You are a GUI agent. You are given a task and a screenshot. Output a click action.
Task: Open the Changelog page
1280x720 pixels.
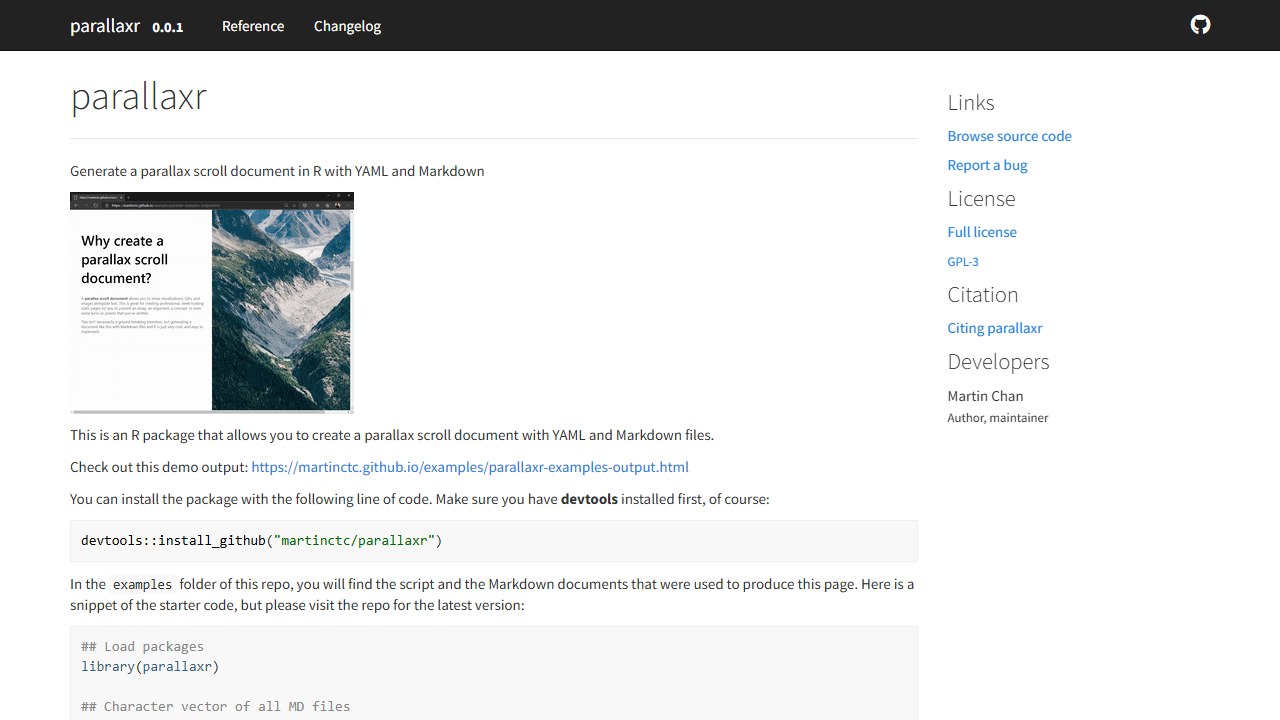347,26
